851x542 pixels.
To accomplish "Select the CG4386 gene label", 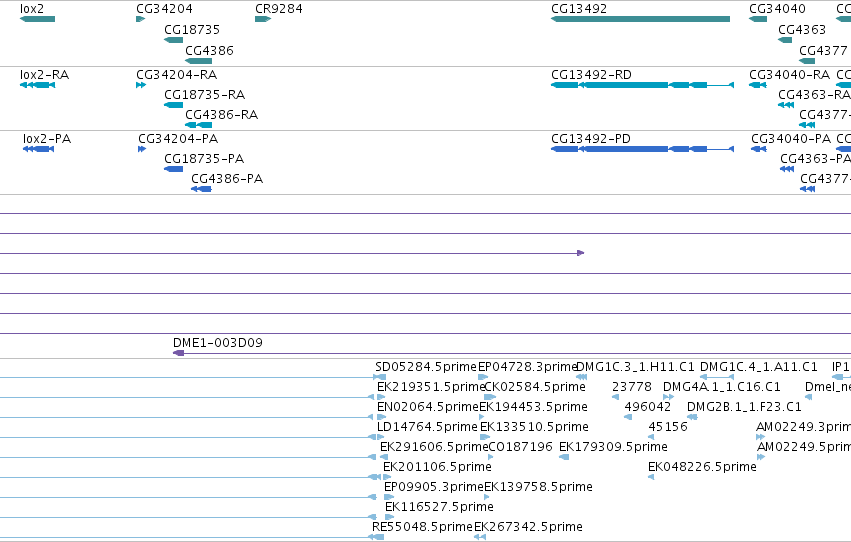I will (209, 50).
